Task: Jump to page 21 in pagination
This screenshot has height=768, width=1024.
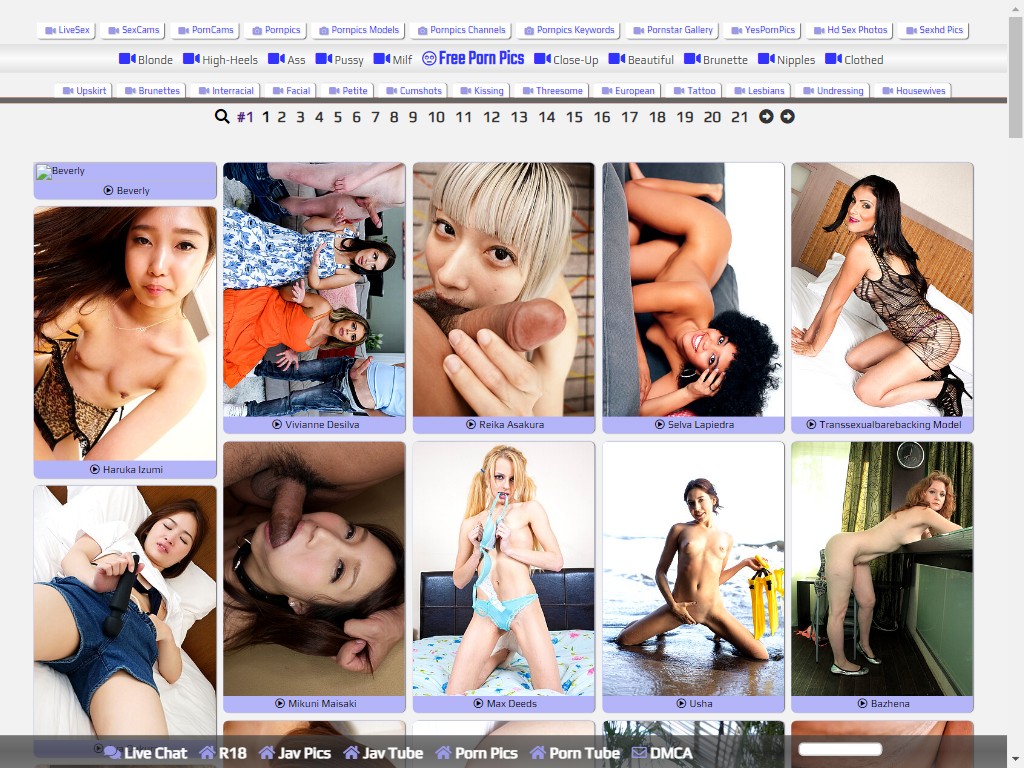Action: pos(739,117)
